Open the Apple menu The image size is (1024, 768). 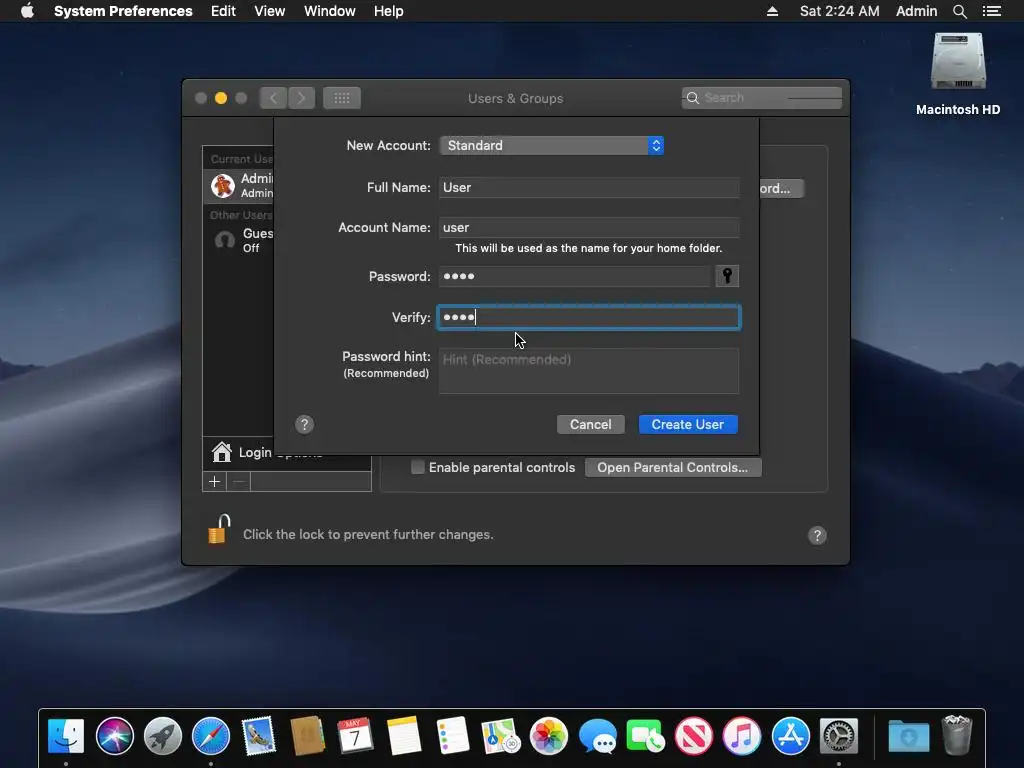click(x=27, y=11)
